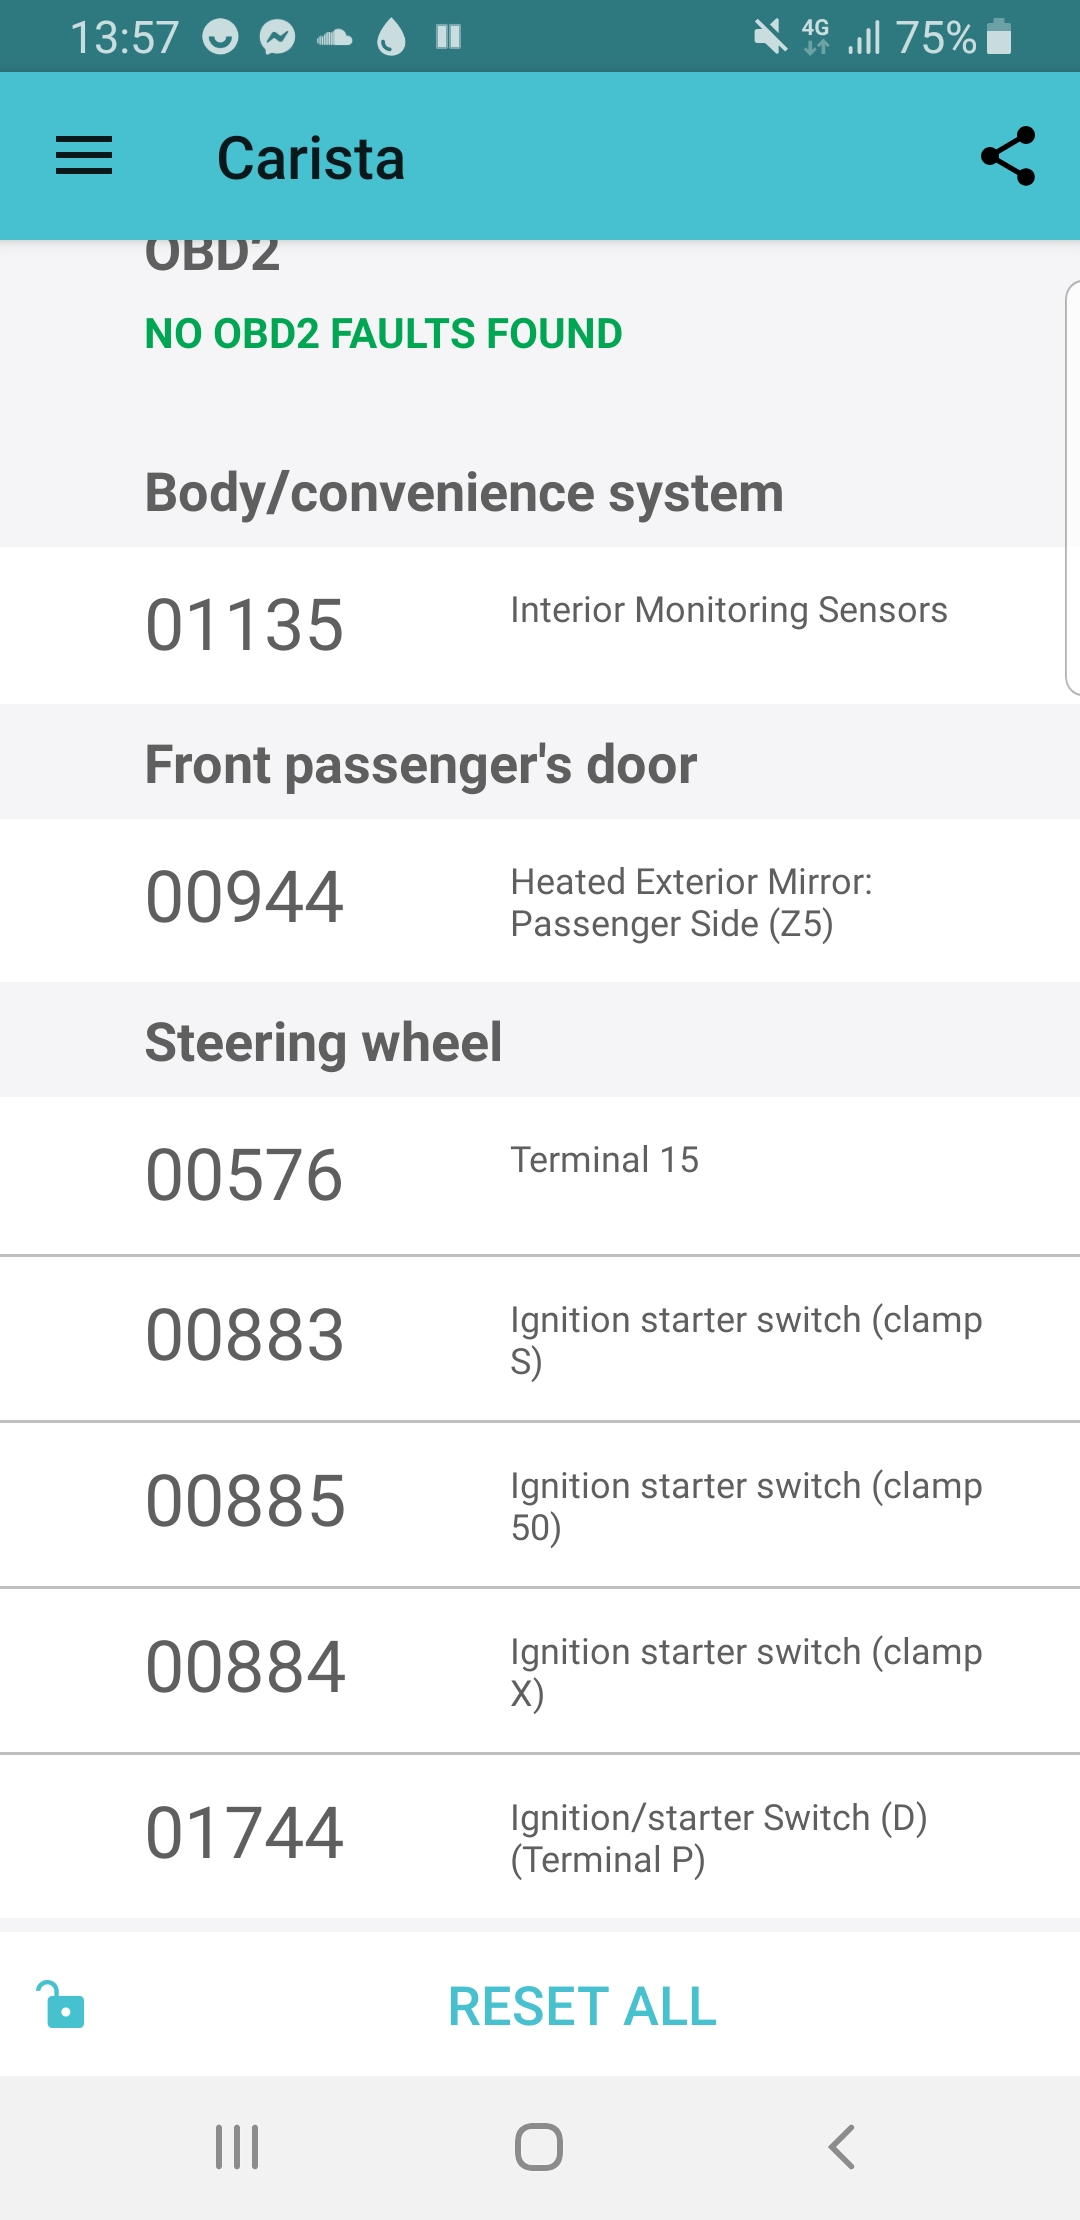The height and width of the screenshot is (2220, 1080).
Task: Open fault 01744 Terminal P entry
Action: point(540,1836)
